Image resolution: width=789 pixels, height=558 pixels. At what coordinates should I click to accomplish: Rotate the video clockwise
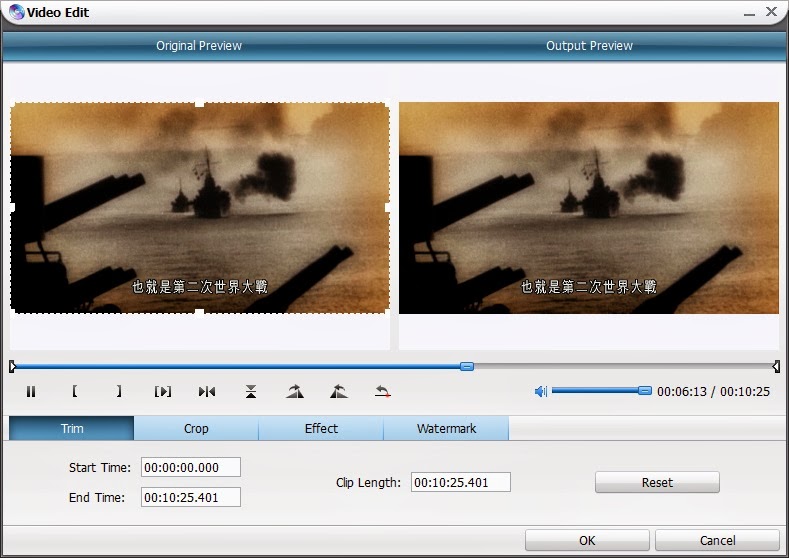click(x=295, y=391)
